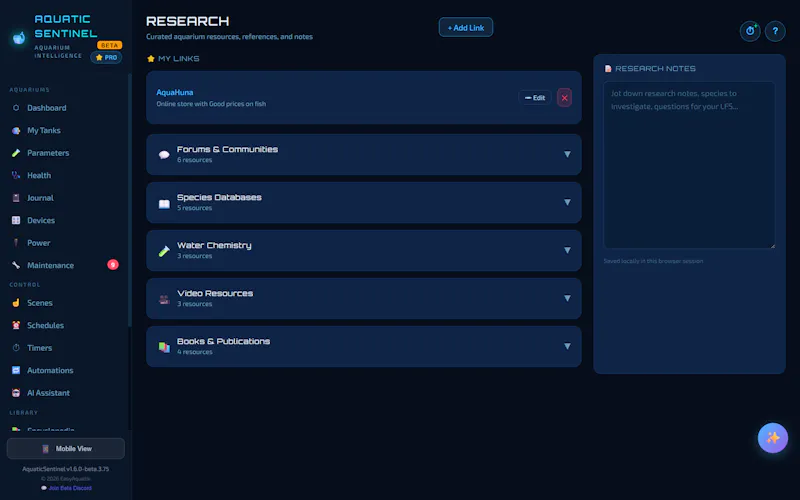Click the Scenes hand icon

click(16, 303)
